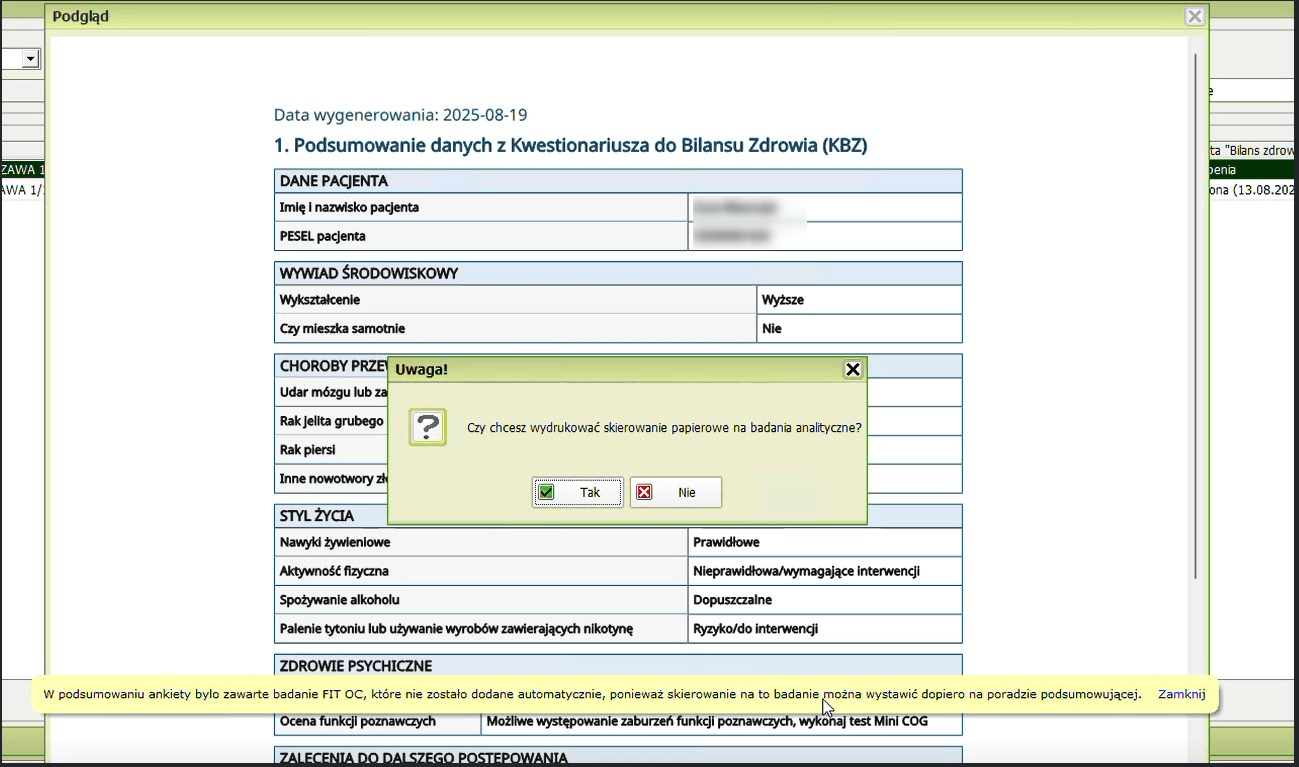The width and height of the screenshot is (1299, 767).
Task: Click the 'Wykształcenie' row label
Action: coord(320,299)
